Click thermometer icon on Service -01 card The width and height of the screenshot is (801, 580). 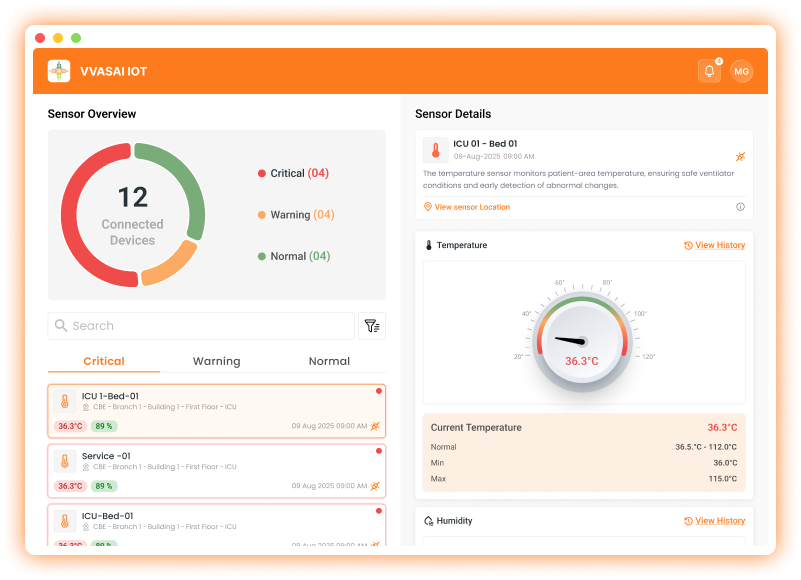[x=65, y=461]
